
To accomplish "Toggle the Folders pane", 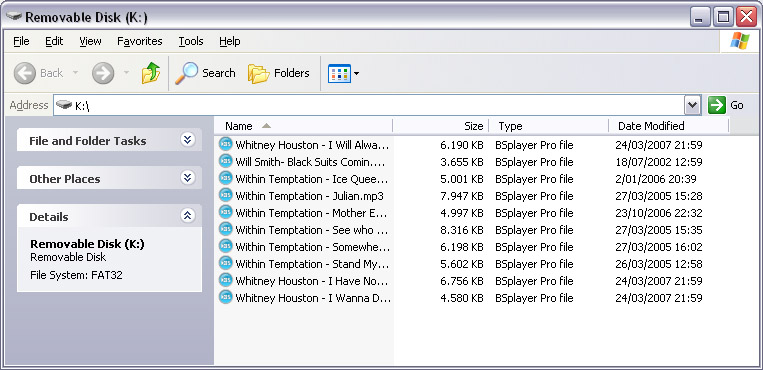I will pyautogui.click(x=278, y=73).
